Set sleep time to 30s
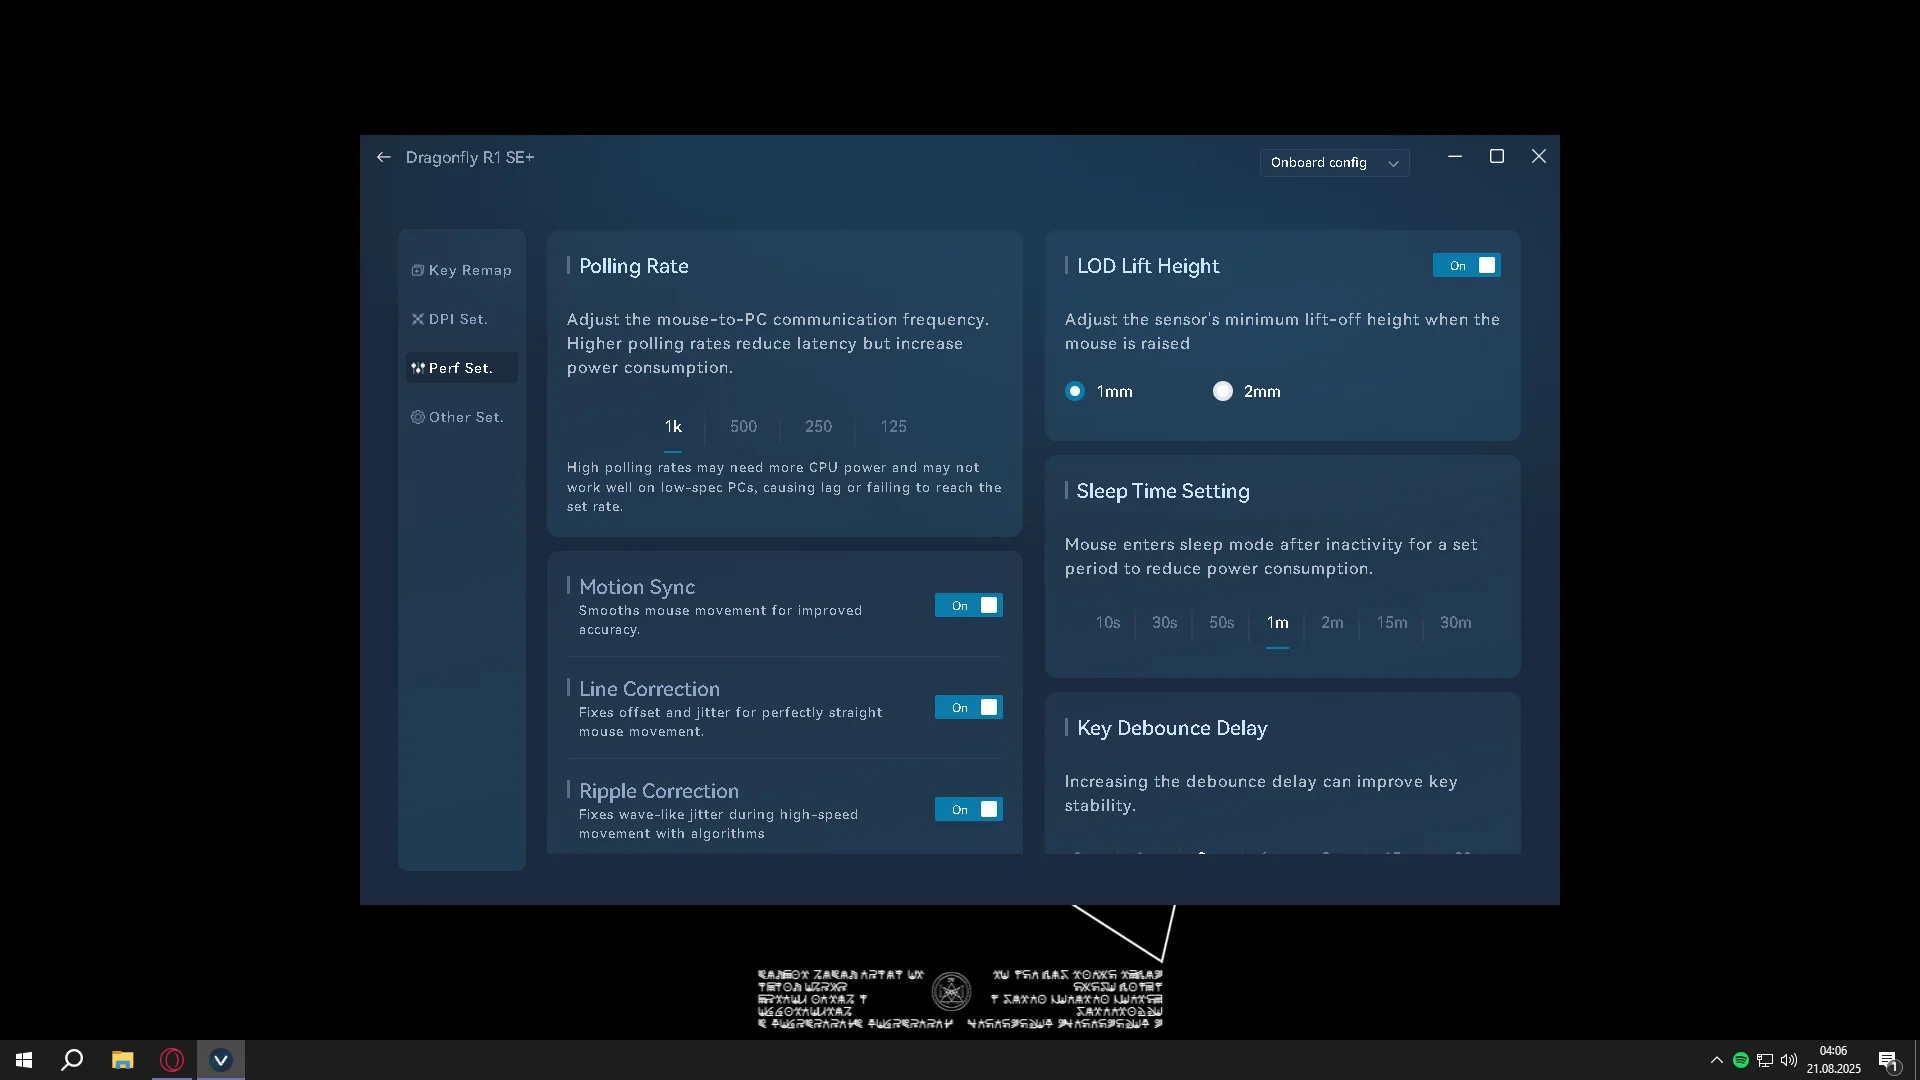Screen dimensions: 1920x1080 coord(1164,622)
